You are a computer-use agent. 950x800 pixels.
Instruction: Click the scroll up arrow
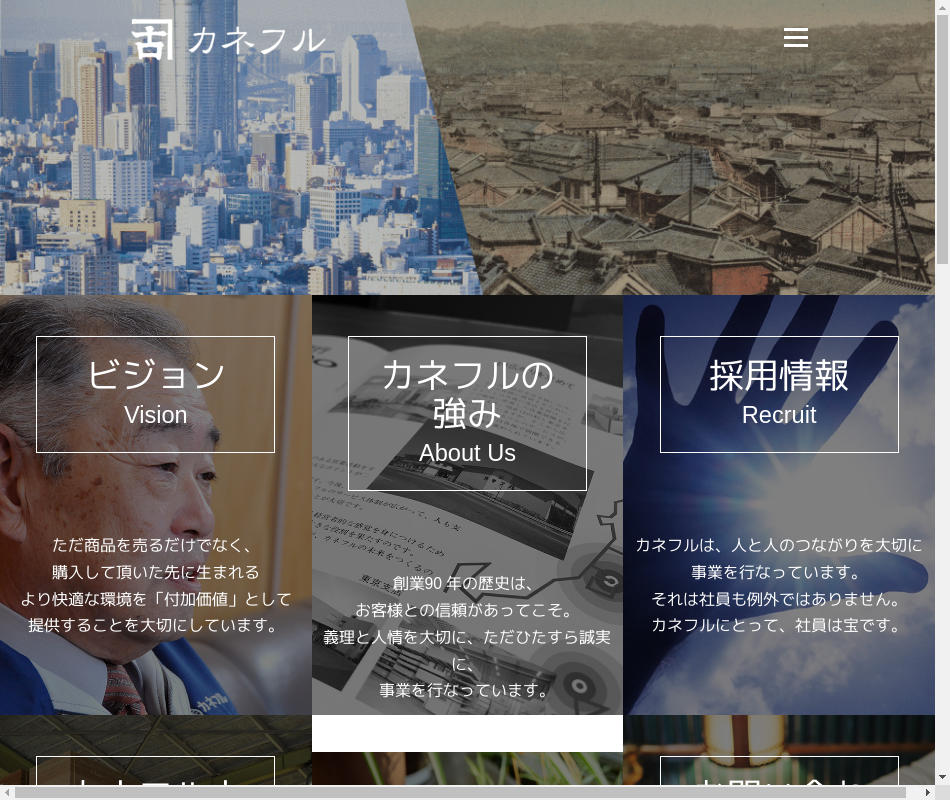tap(942, 7)
